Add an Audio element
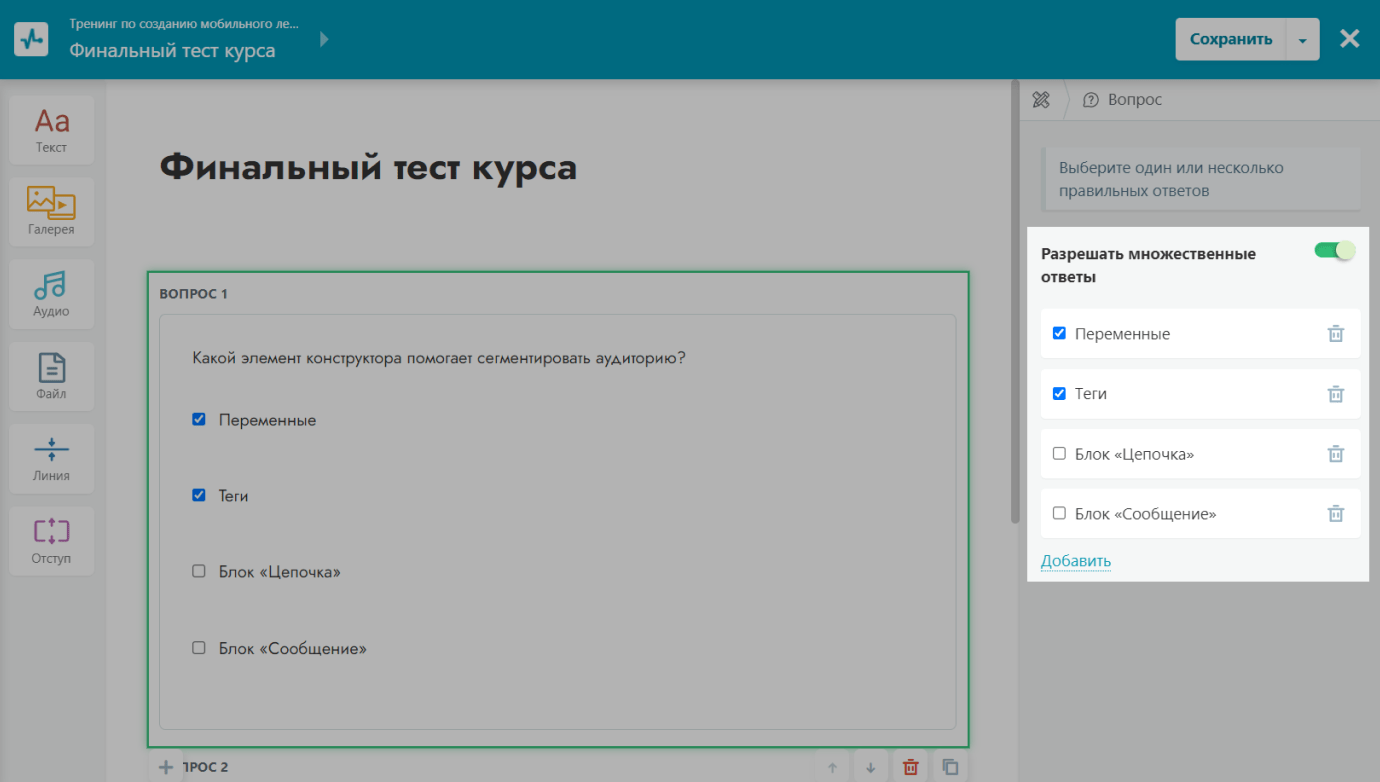Viewport: 1380px width, 782px height. pos(51,294)
